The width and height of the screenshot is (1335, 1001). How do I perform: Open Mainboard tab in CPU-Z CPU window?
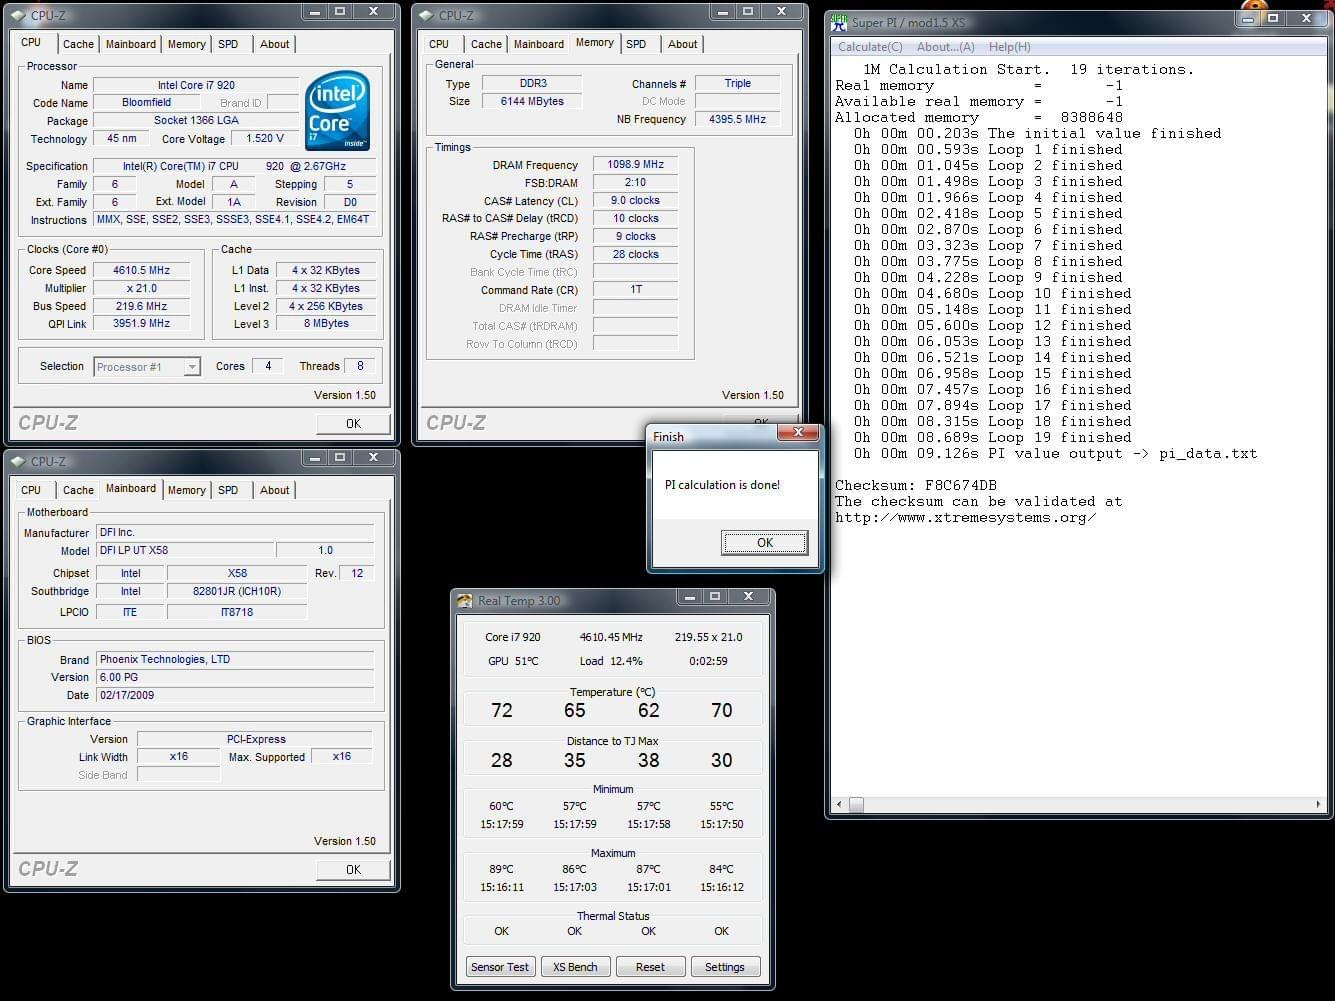[131, 44]
